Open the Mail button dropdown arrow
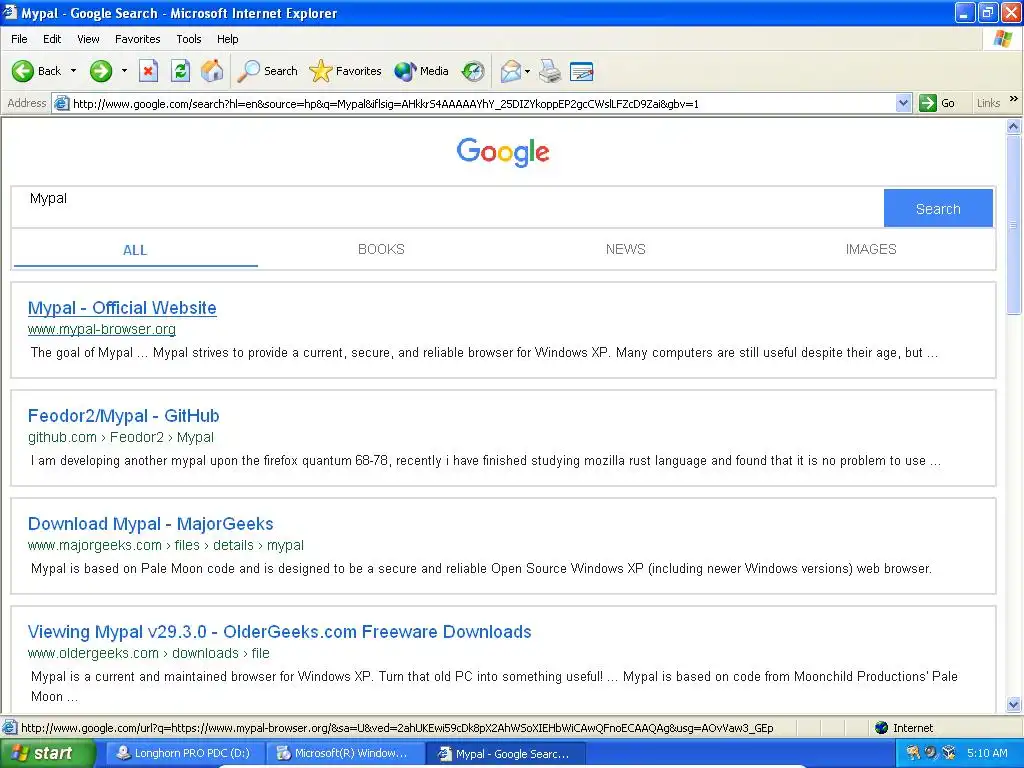This screenshot has height=768, width=1024. click(x=528, y=71)
